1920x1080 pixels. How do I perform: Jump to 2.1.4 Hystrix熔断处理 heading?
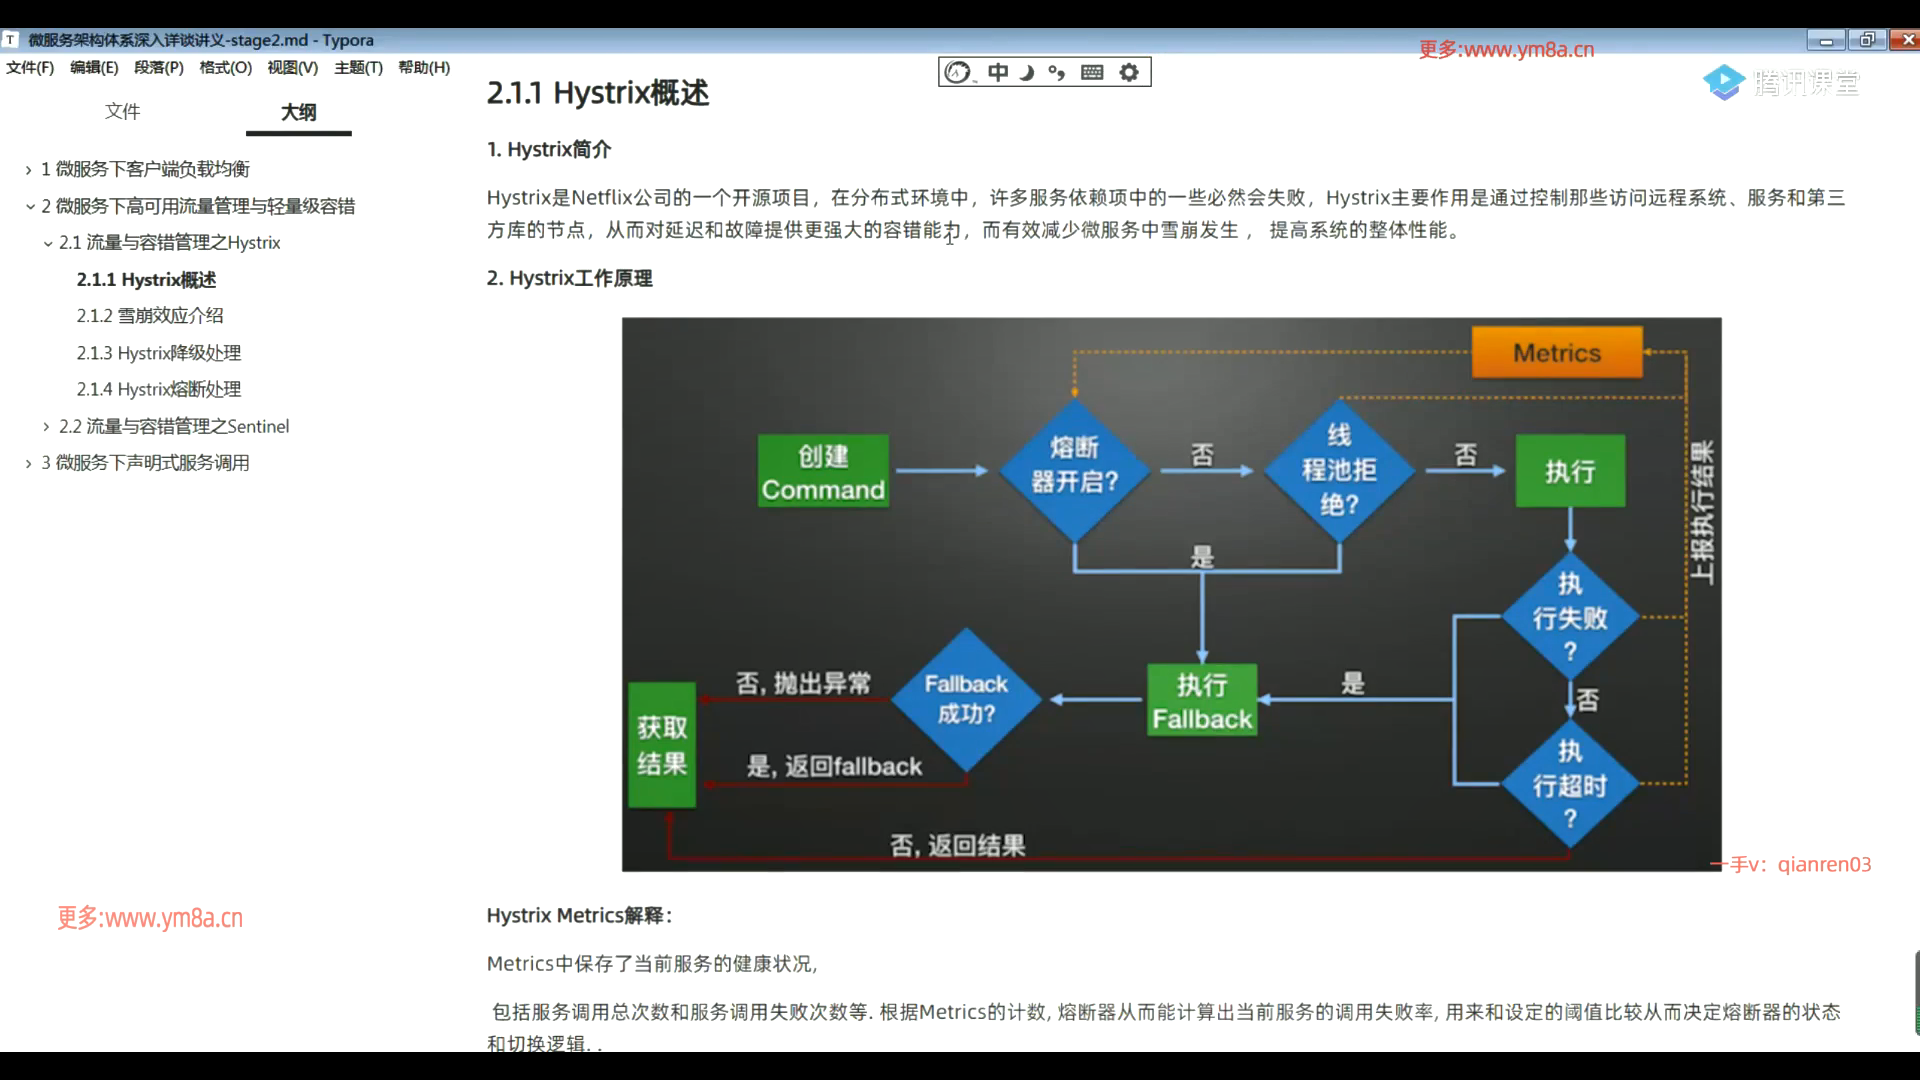tap(159, 389)
